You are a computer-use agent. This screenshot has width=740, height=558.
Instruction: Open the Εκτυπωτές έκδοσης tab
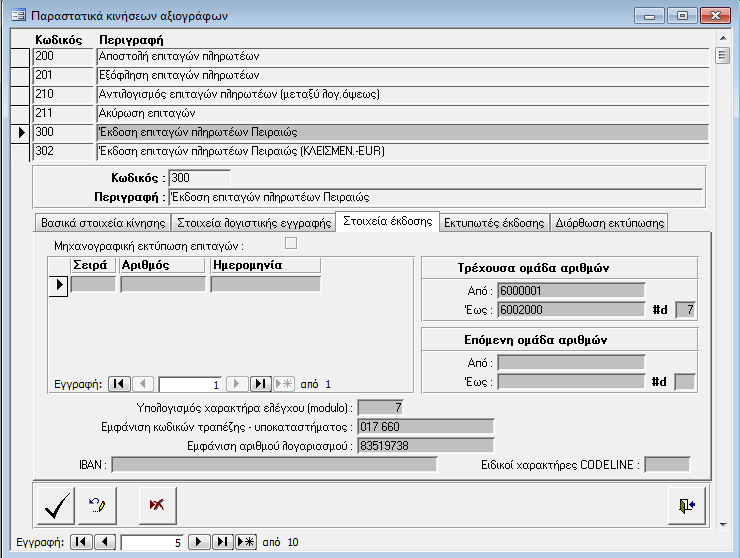tap(494, 223)
